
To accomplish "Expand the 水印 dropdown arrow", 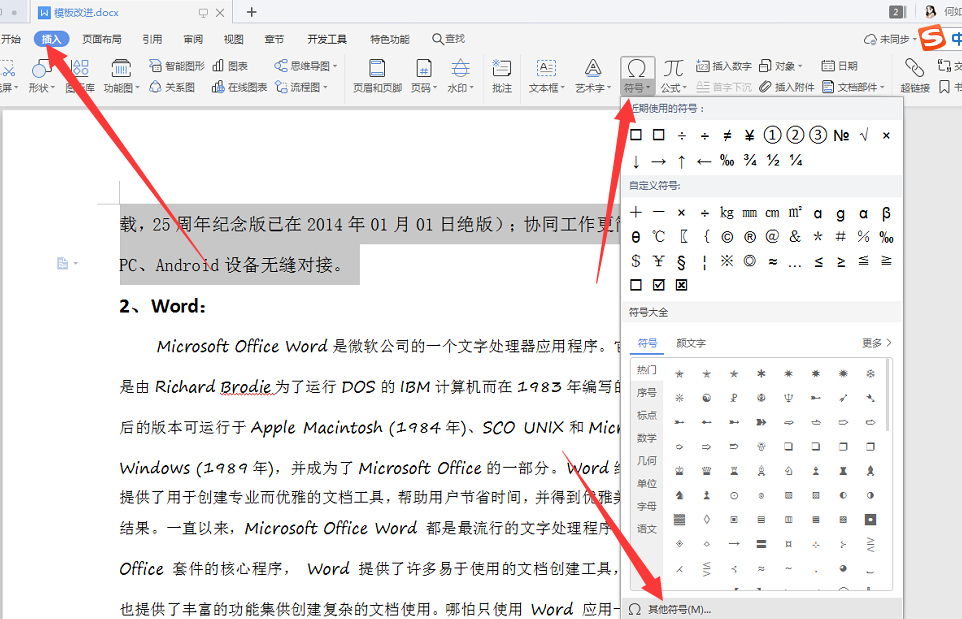I will click(472, 88).
